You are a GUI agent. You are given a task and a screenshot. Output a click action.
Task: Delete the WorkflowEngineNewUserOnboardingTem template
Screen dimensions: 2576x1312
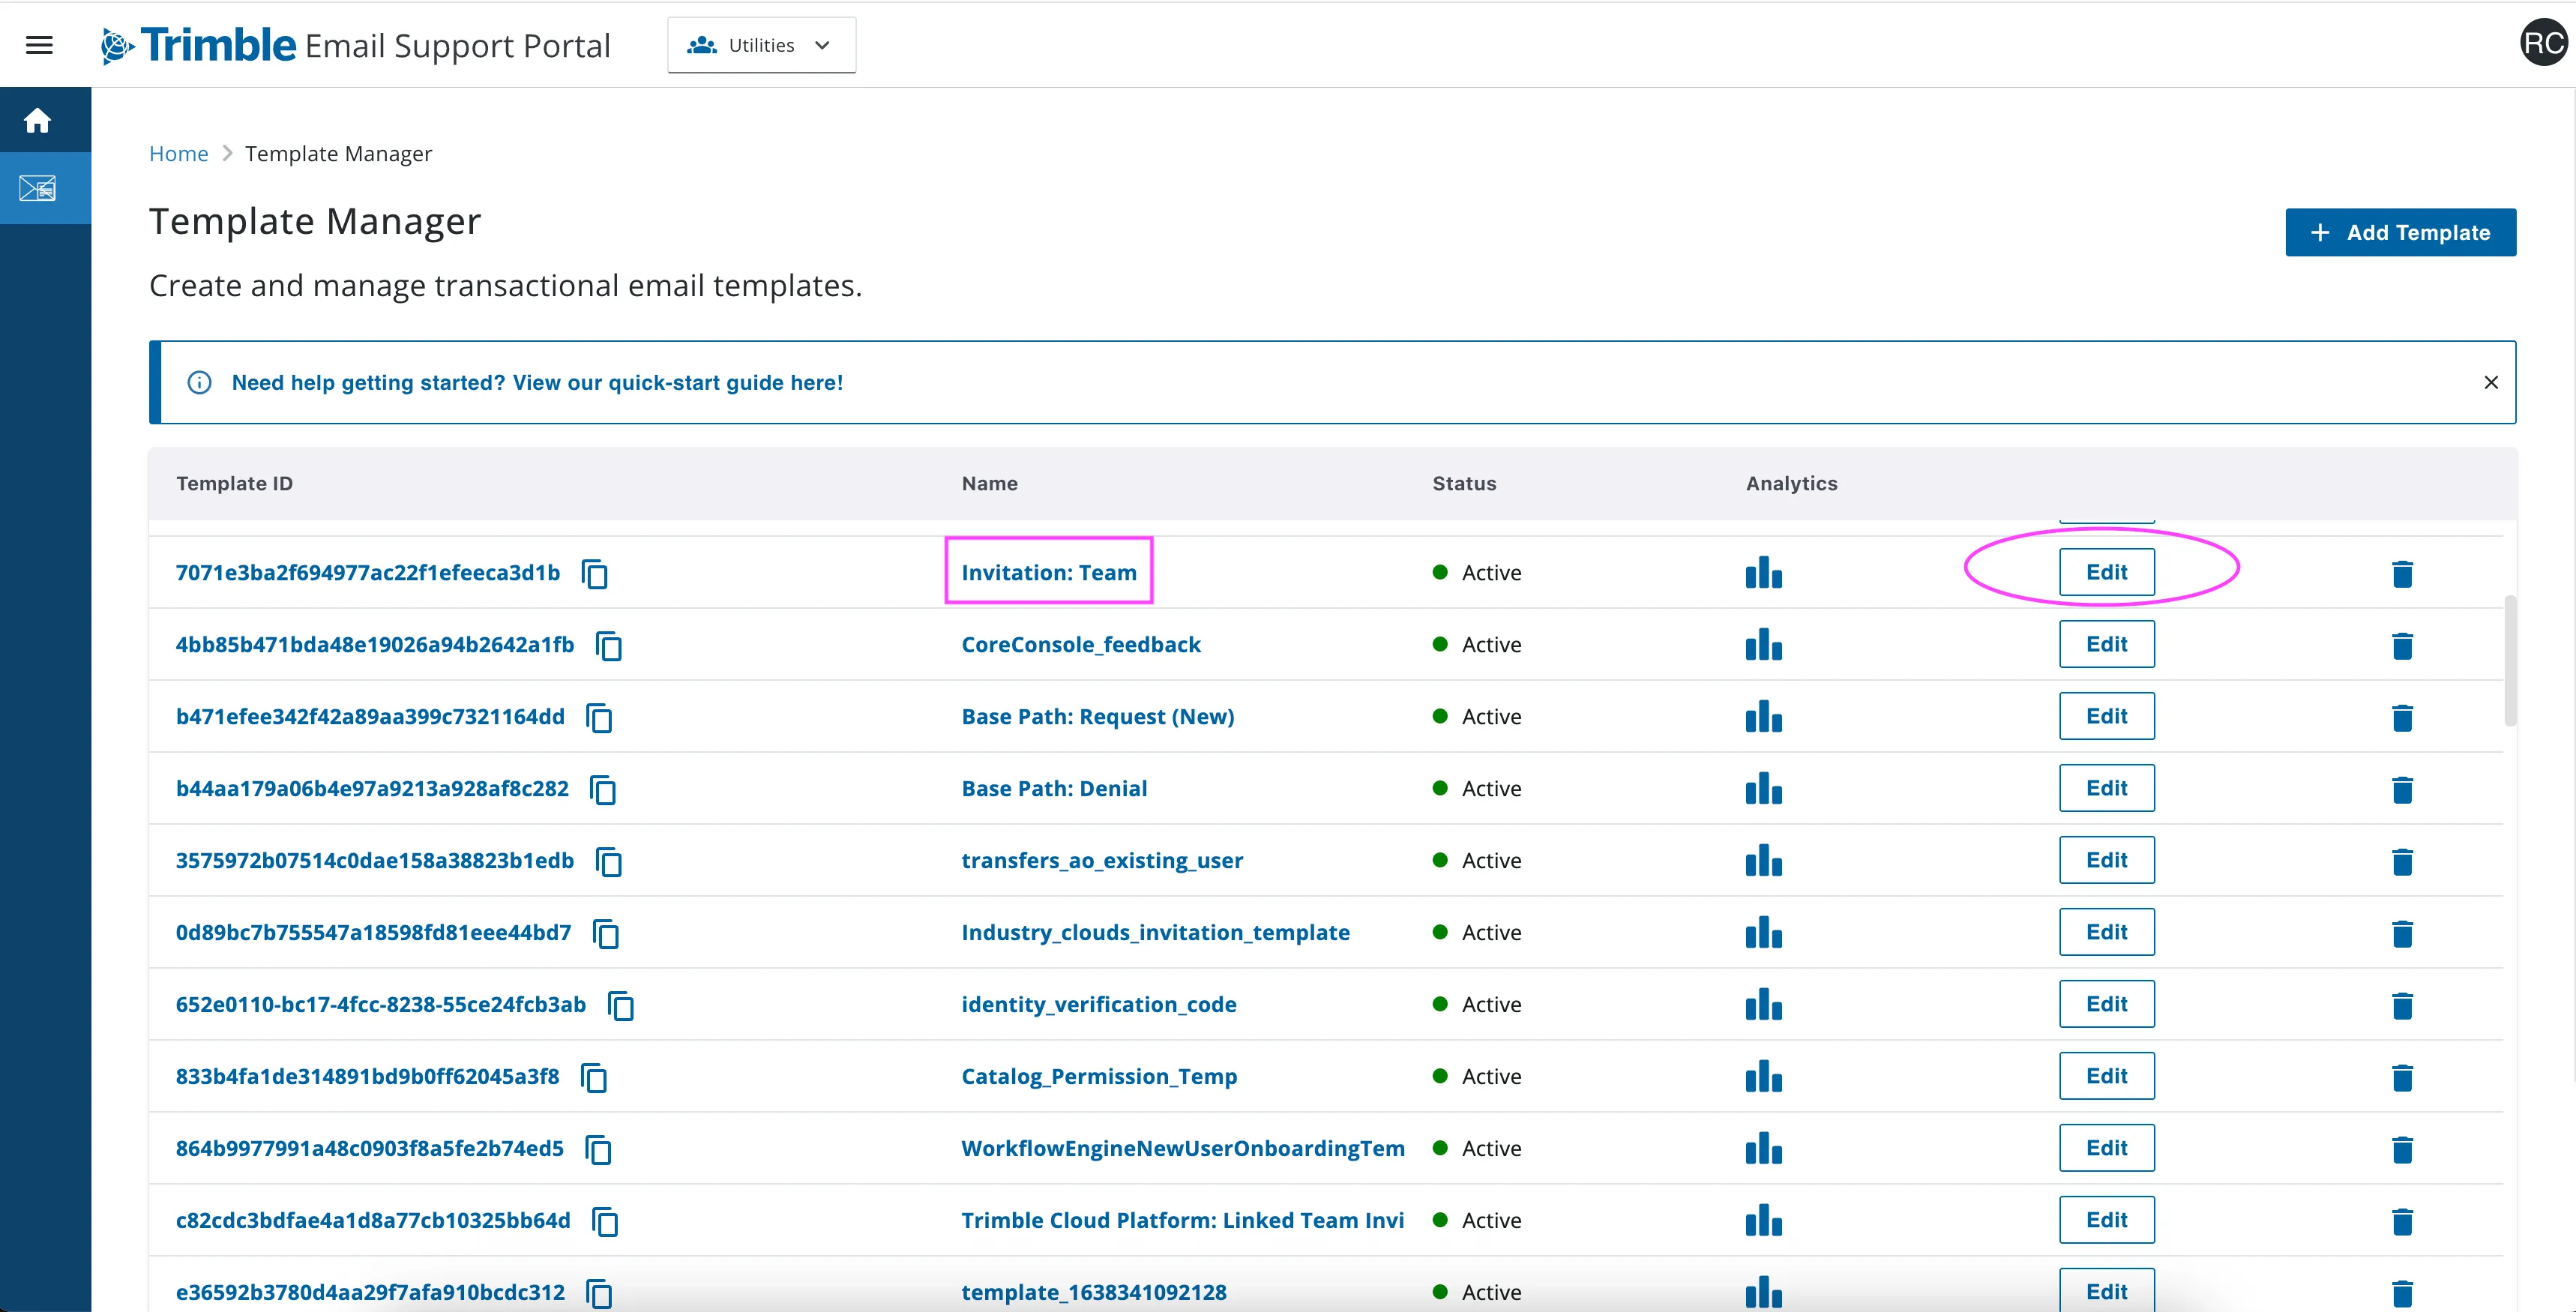tap(2402, 1150)
